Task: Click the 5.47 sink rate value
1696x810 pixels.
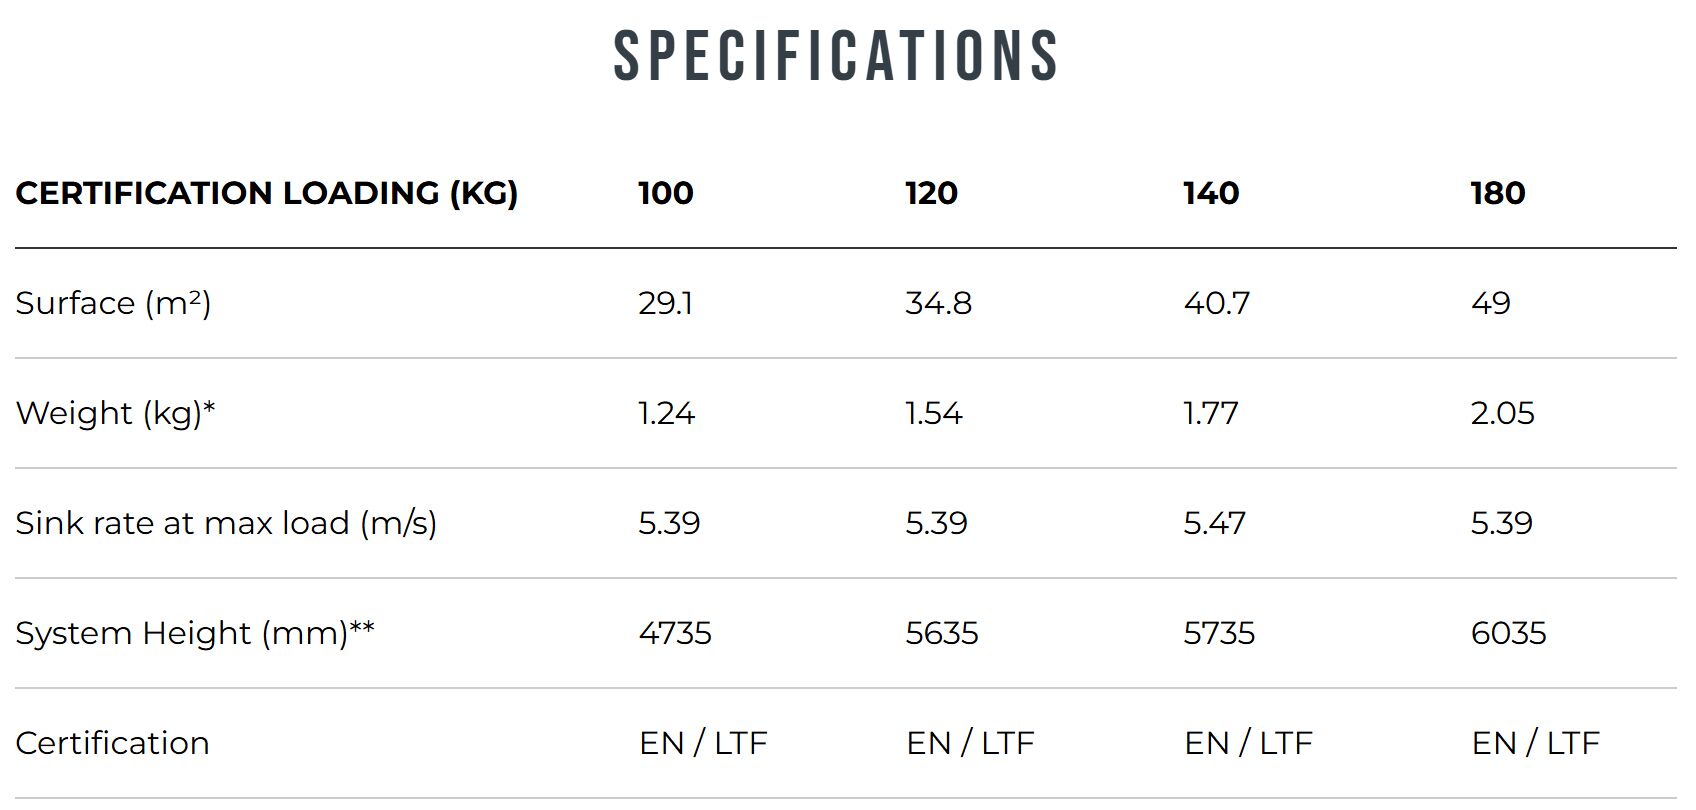Action: pyautogui.click(x=1214, y=523)
